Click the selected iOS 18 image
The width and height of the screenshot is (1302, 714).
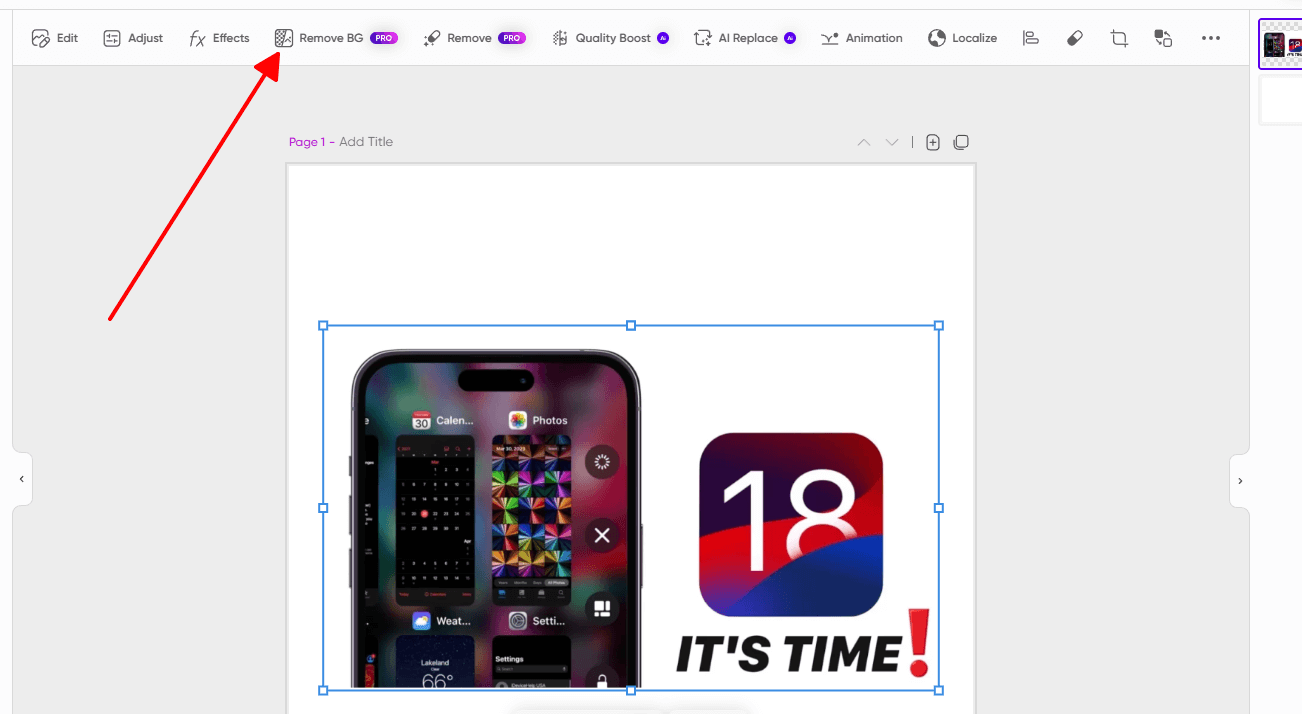coord(631,508)
